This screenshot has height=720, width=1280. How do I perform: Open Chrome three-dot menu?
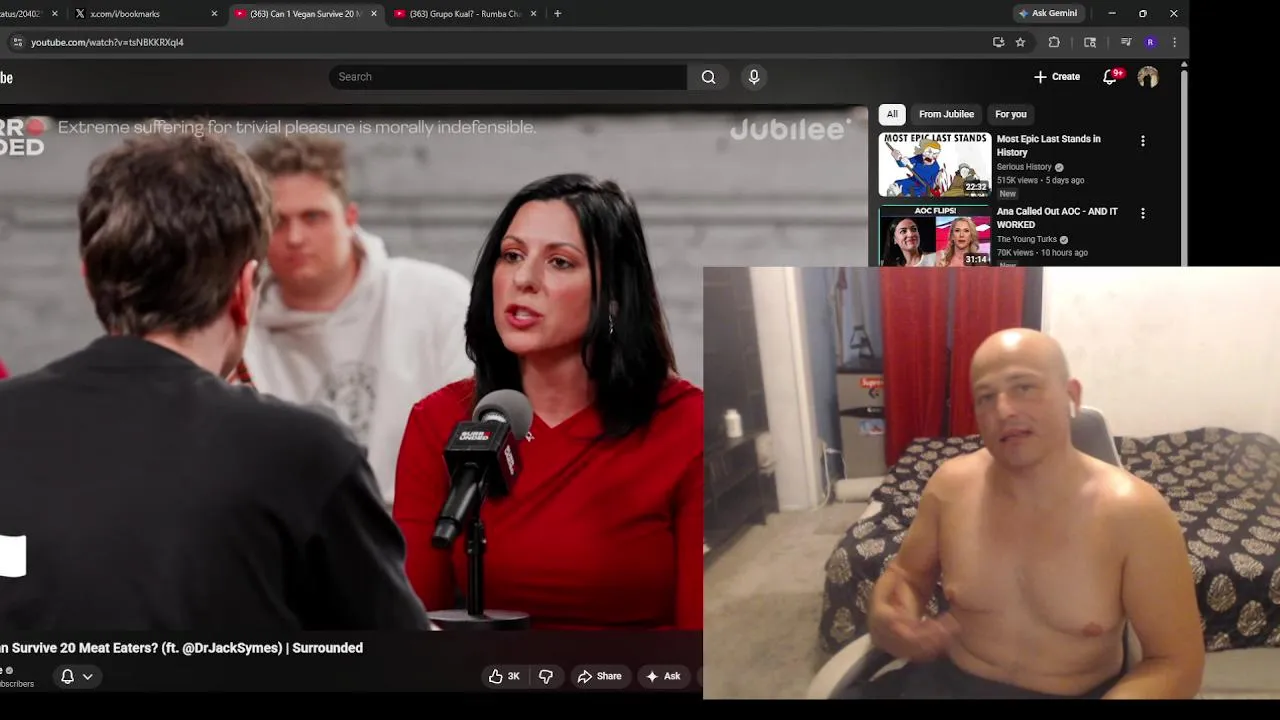click(x=1174, y=42)
